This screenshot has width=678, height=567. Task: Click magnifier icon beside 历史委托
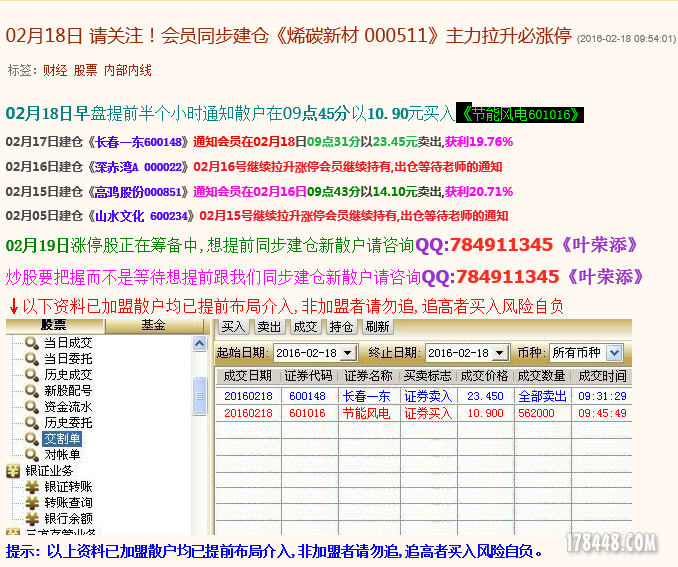32,423
